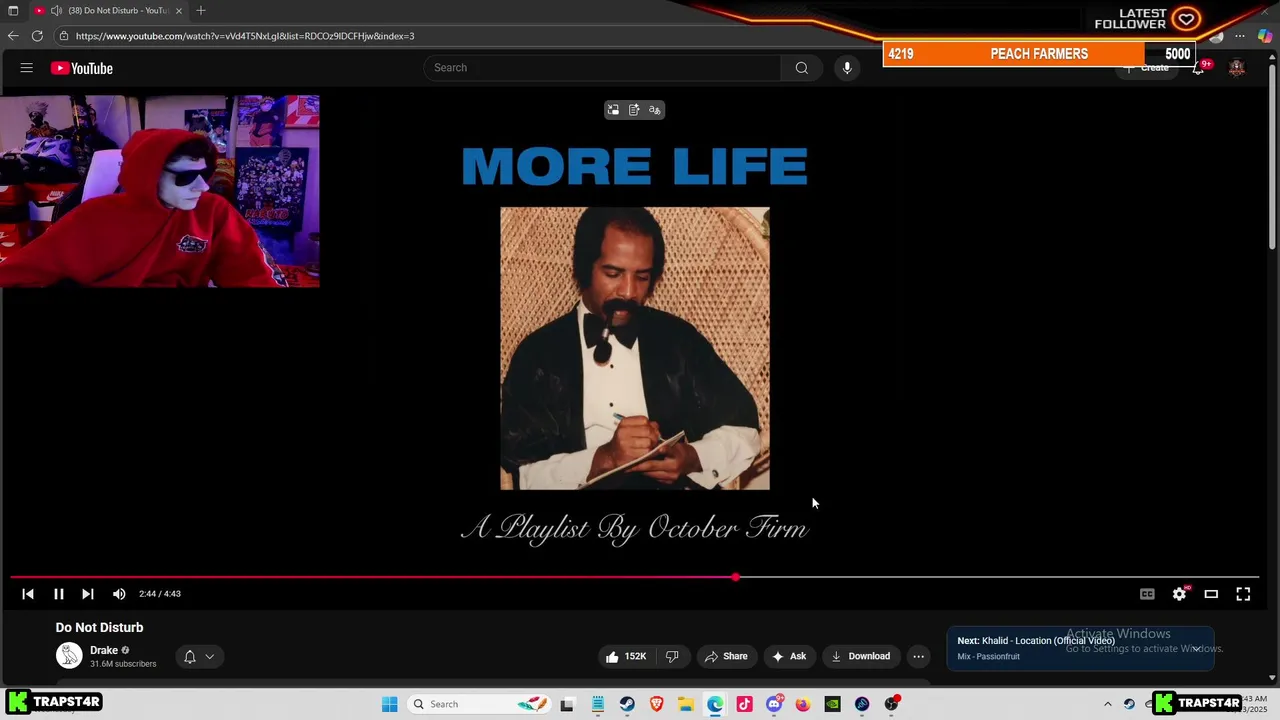Open Brave browser from the taskbar
Image resolution: width=1280 pixels, height=720 pixels.
click(657, 704)
